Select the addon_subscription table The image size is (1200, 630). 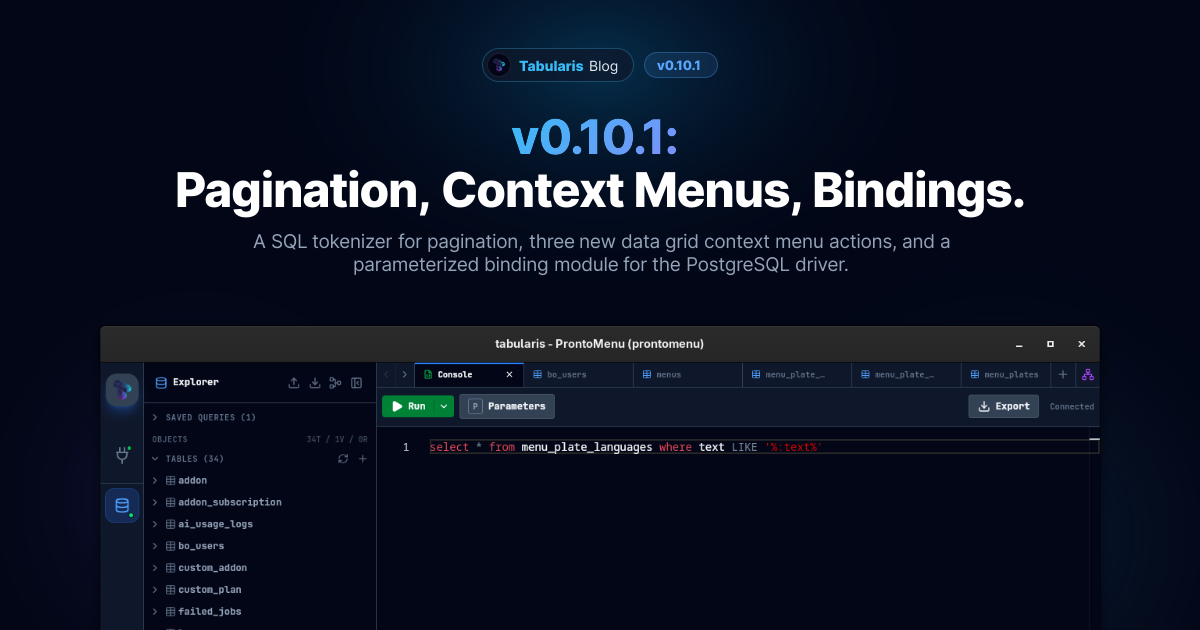[230, 502]
